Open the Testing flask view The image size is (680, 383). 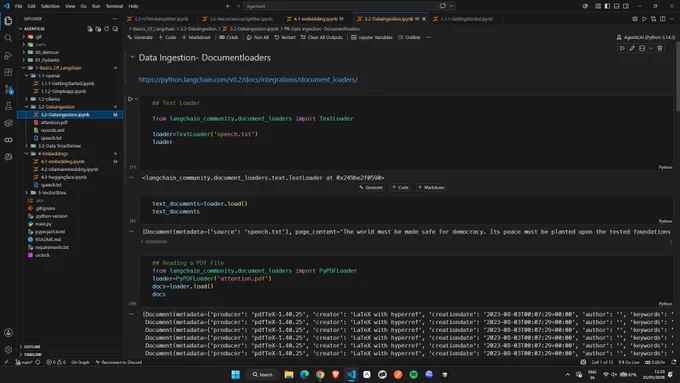(8, 106)
